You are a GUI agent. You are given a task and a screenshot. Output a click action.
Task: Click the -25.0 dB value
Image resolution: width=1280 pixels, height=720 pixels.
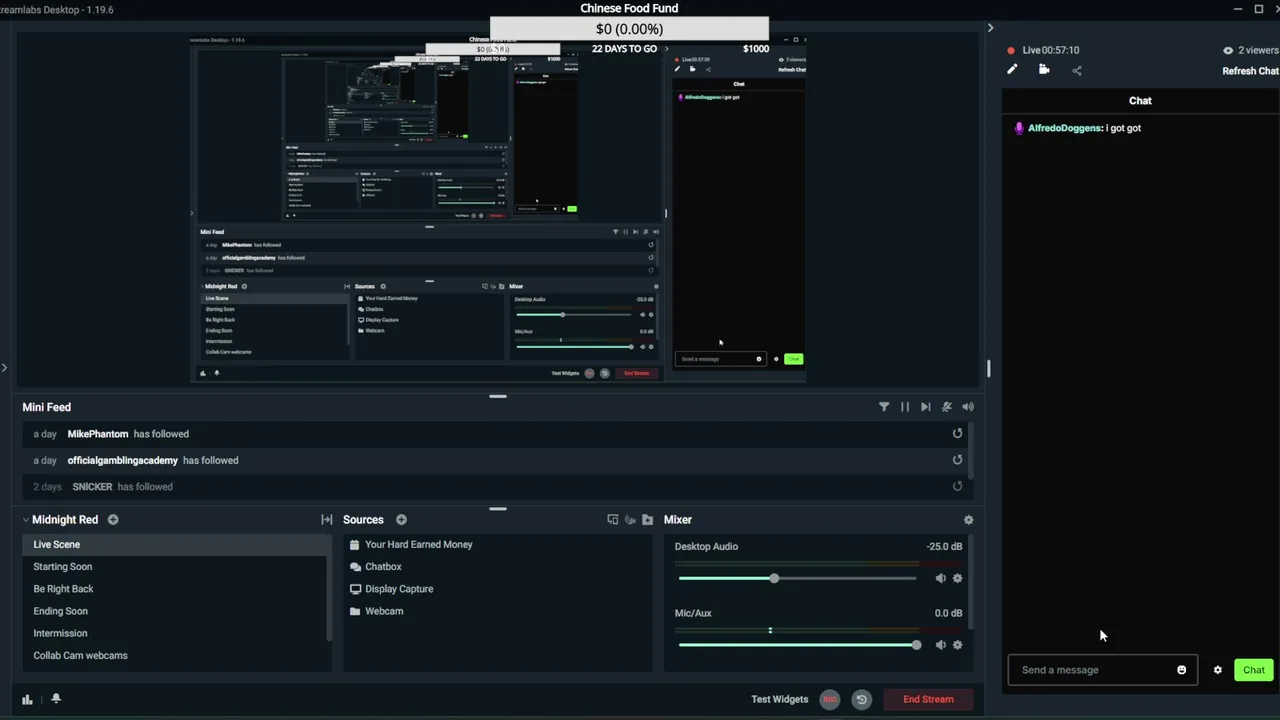[x=944, y=546]
